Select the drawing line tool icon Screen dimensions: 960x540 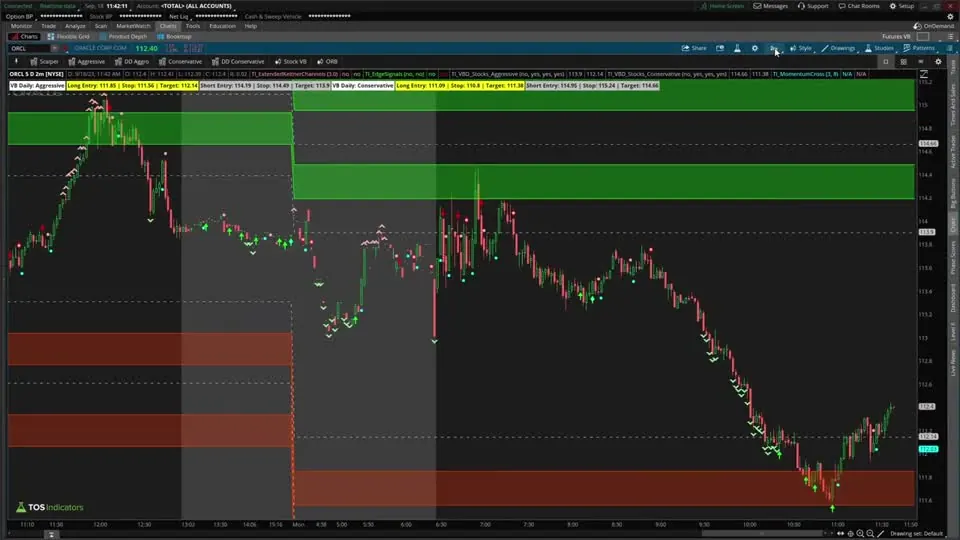coord(880,534)
